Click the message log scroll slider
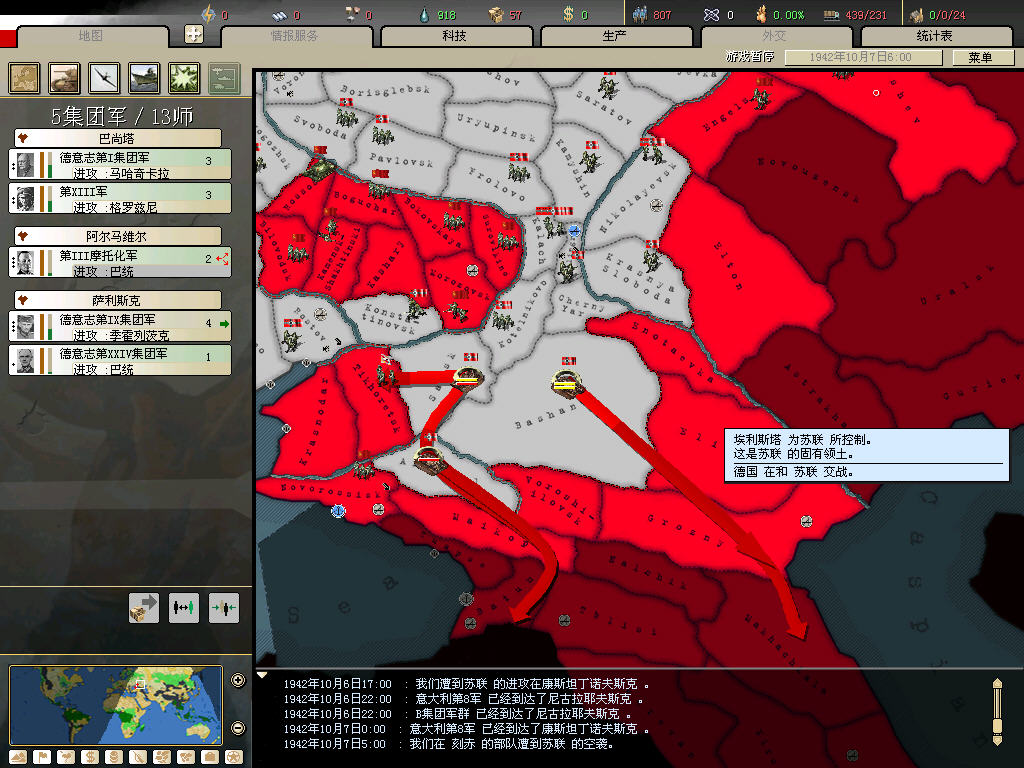Screen dimensions: 1024x768 point(996,710)
